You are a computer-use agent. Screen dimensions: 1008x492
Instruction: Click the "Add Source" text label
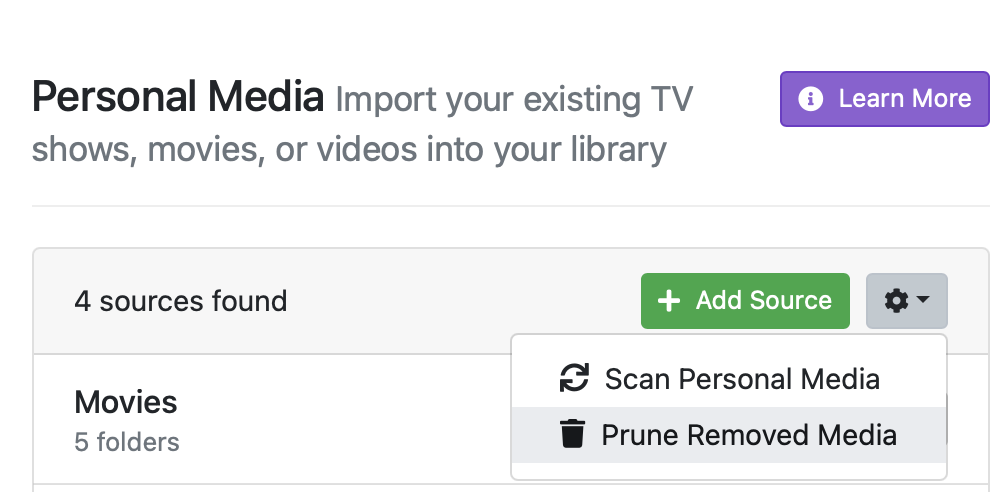[x=763, y=301]
